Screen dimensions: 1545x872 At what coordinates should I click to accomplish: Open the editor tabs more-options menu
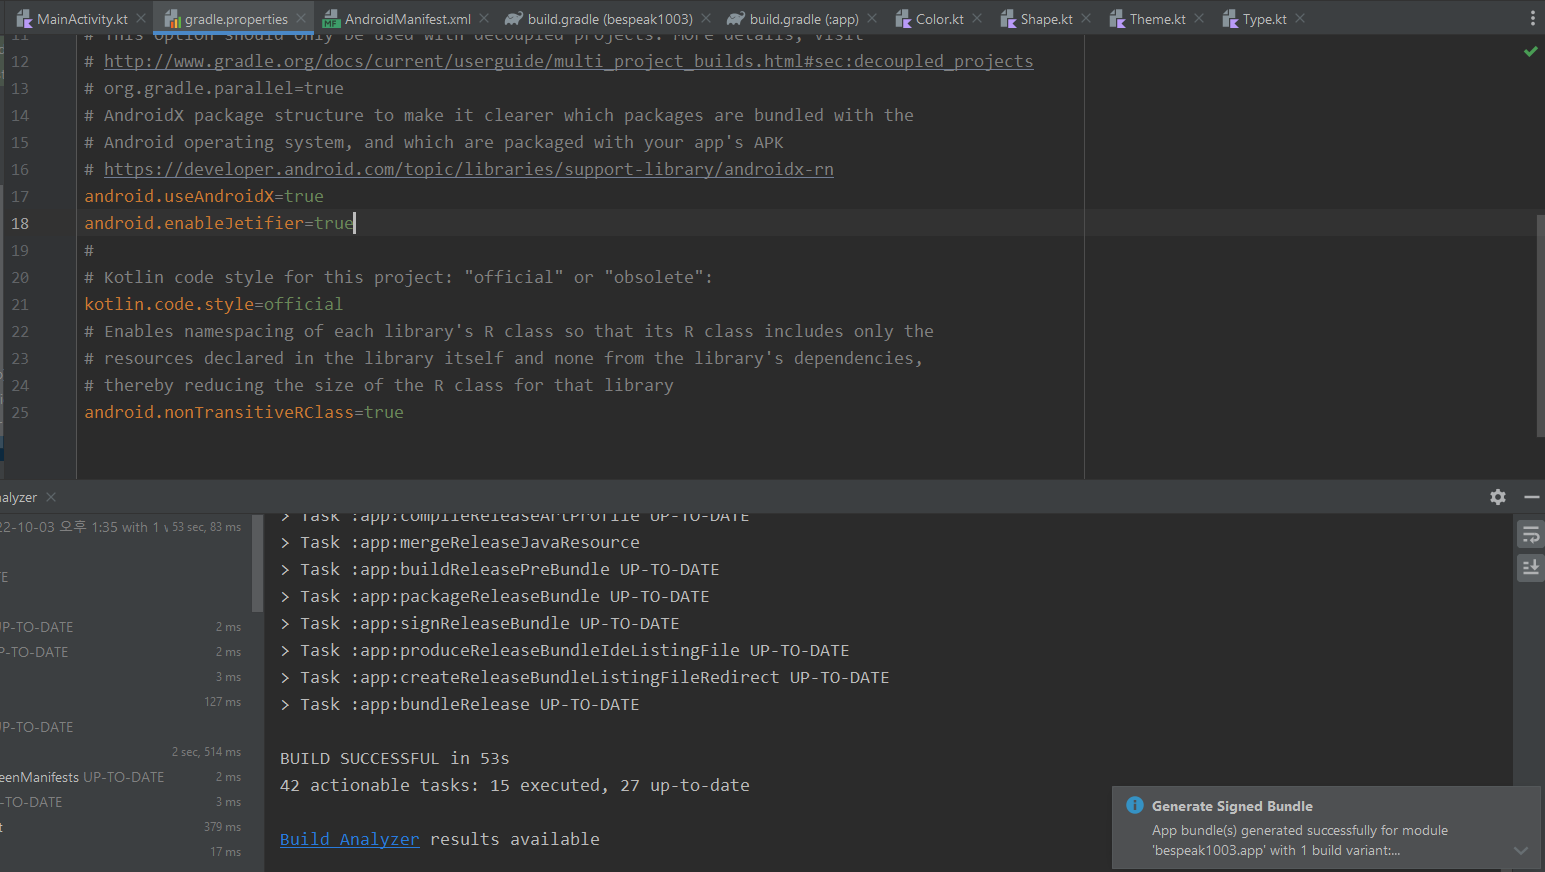tap(1532, 18)
